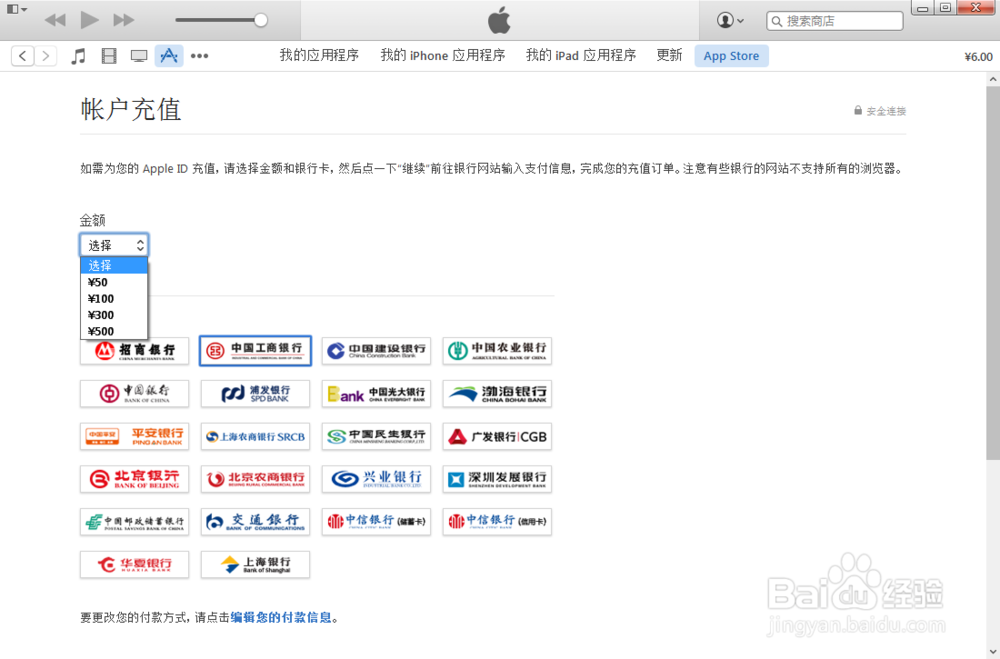Choose ¥300 from the amount list
The height and width of the screenshot is (659, 1000).
tap(114, 315)
